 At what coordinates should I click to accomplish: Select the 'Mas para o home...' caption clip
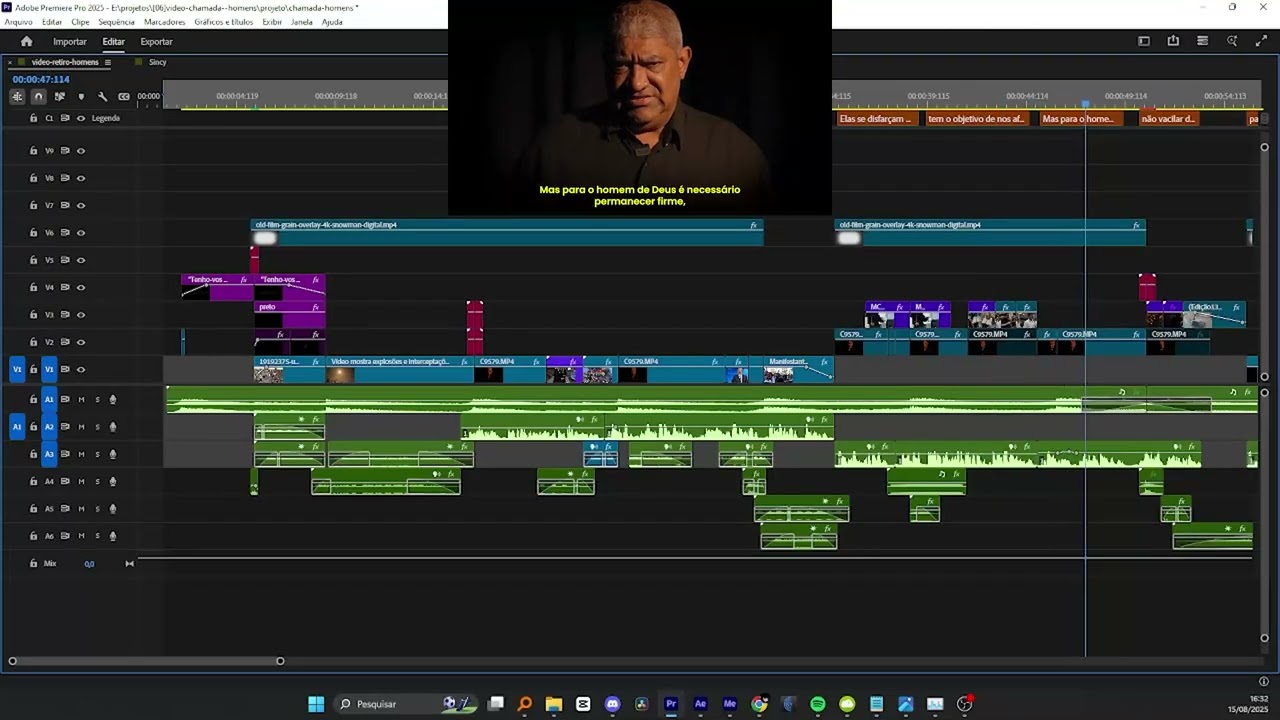1080,119
